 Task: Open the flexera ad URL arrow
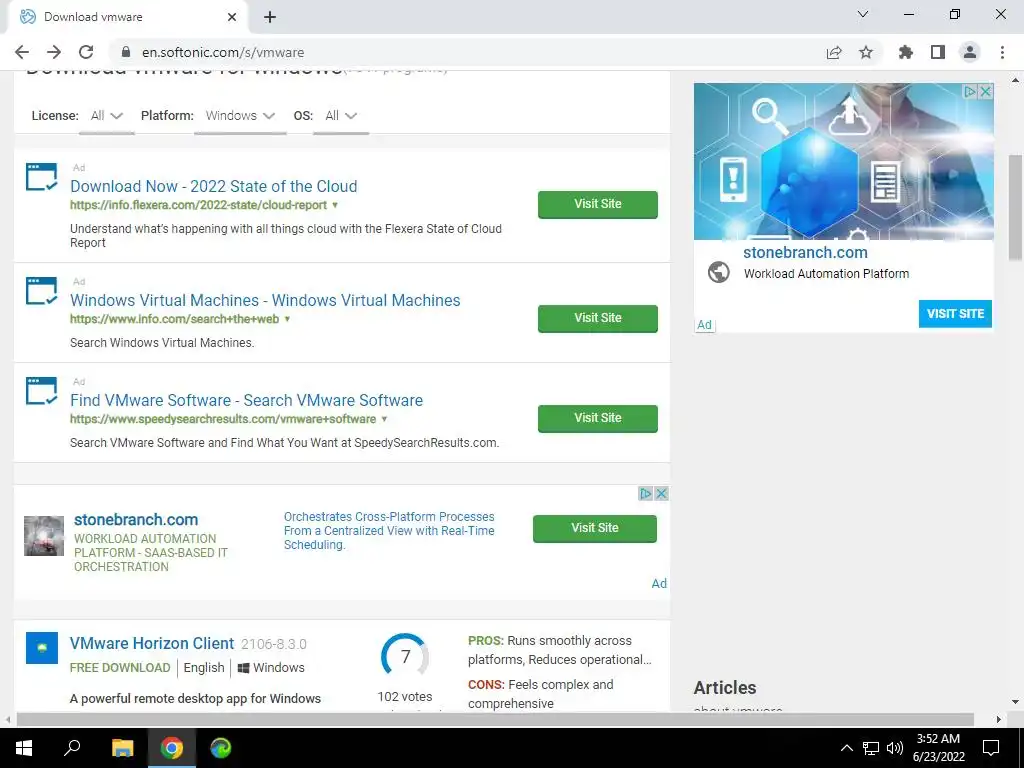point(335,205)
